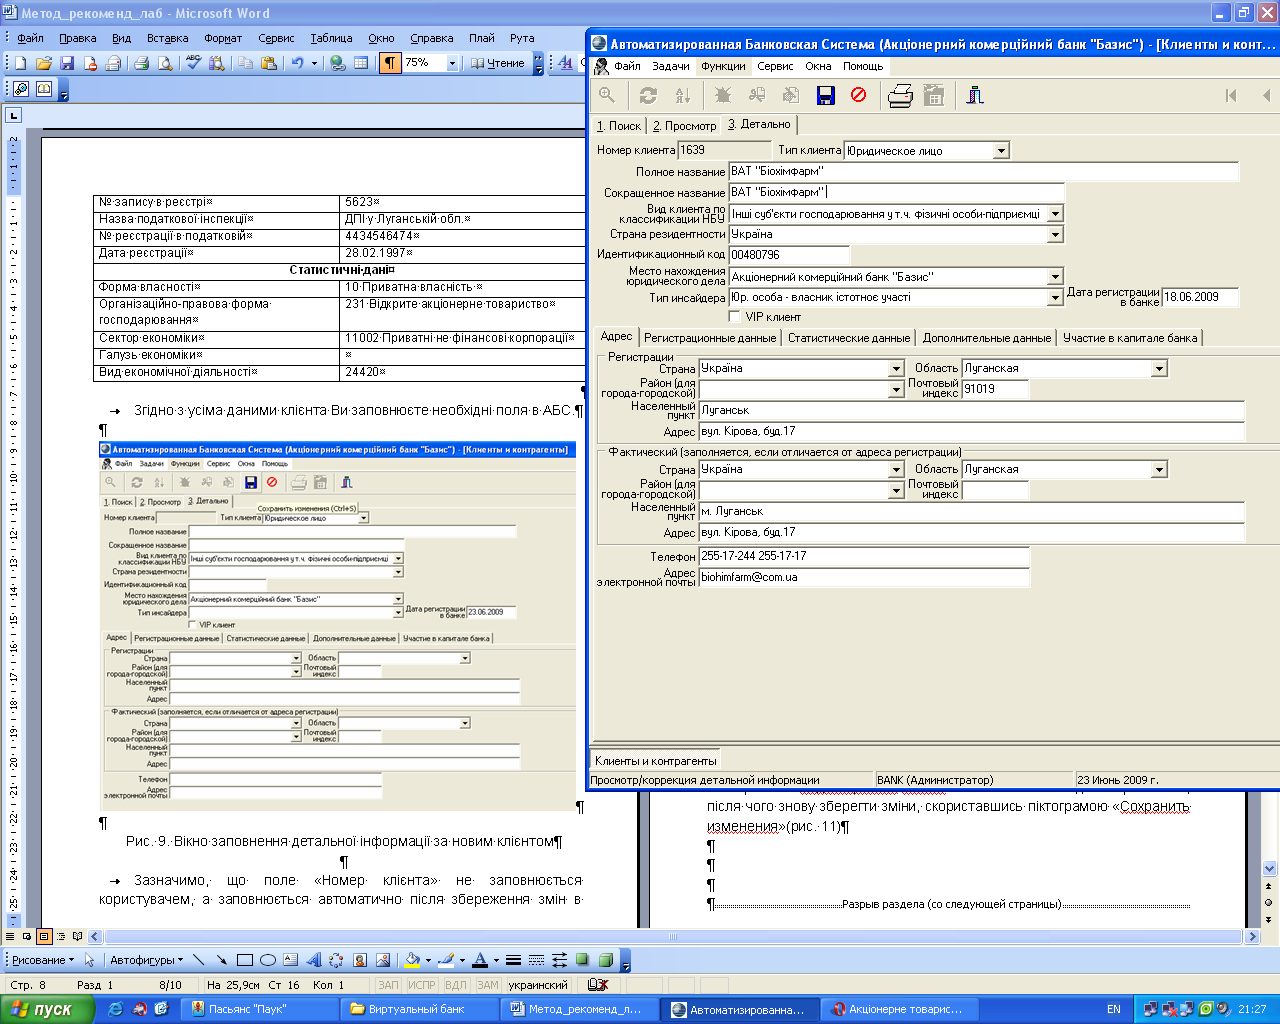Open Word's Формат menu
Screen dimensions: 1280x1024
pyautogui.click(x=223, y=38)
